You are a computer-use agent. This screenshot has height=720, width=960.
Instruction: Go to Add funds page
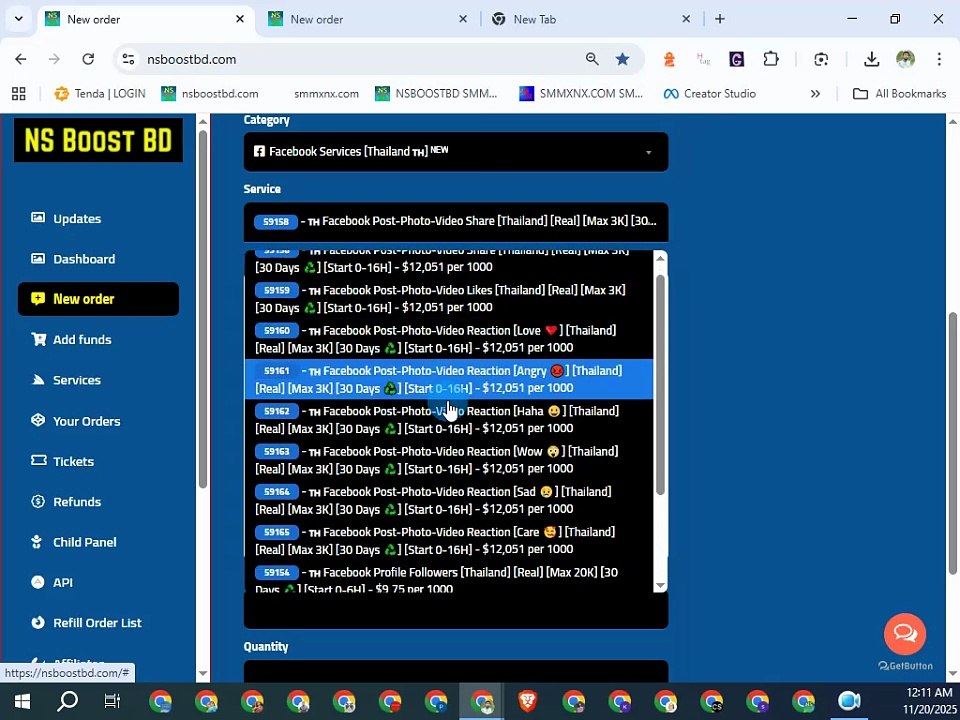tap(71, 339)
